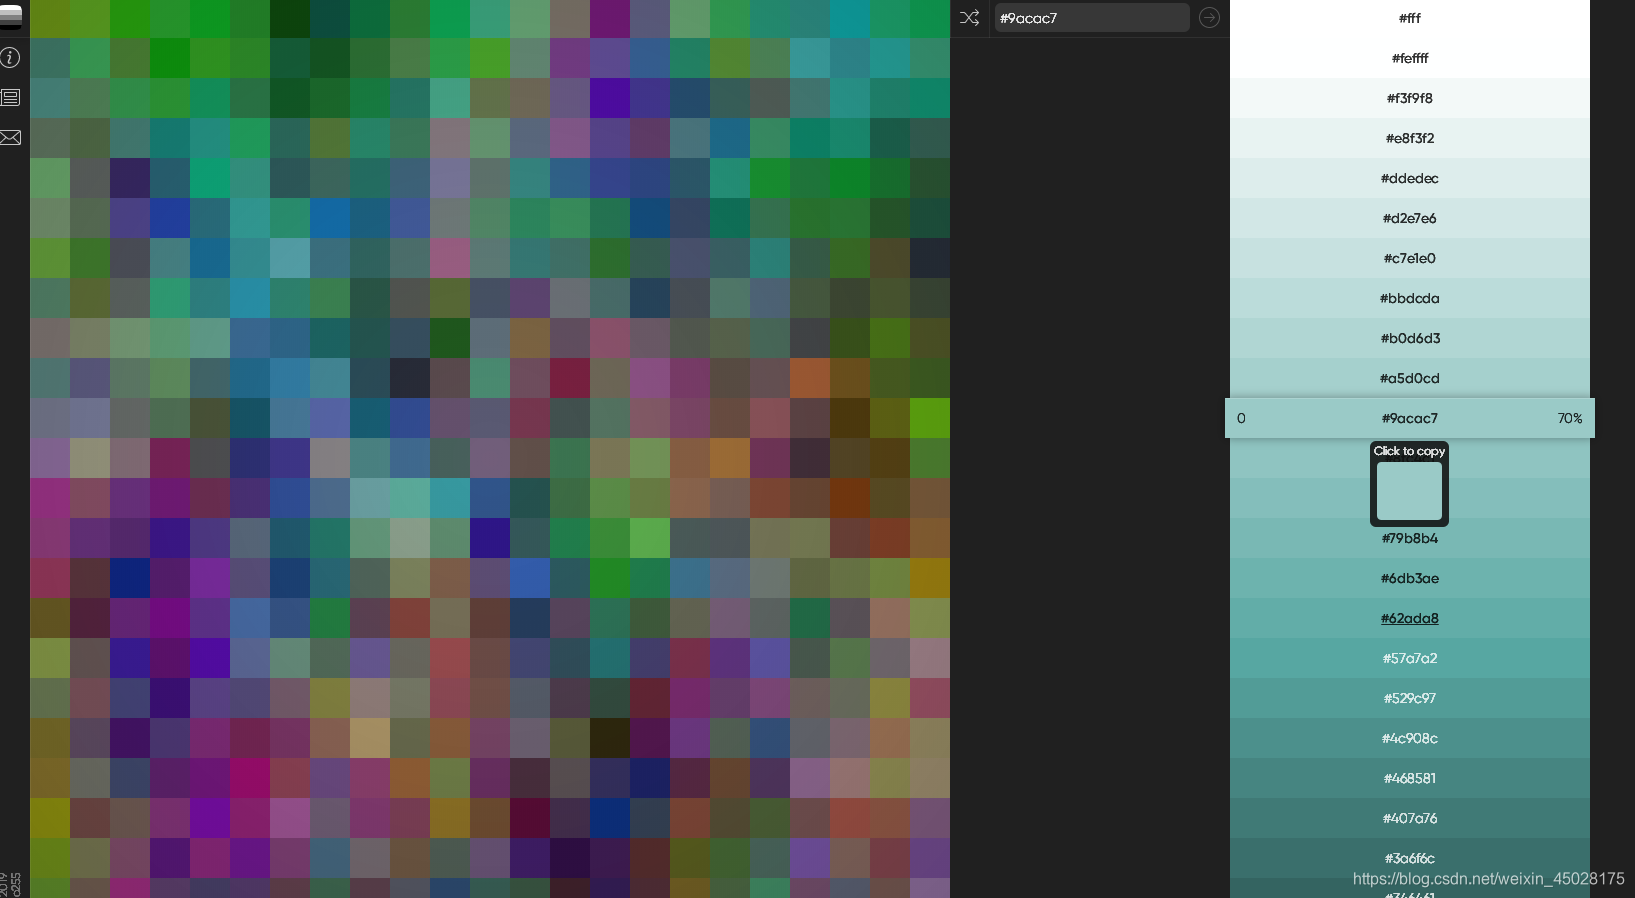Click the circled arrow go button
The width and height of the screenshot is (1635, 898).
click(1209, 18)
